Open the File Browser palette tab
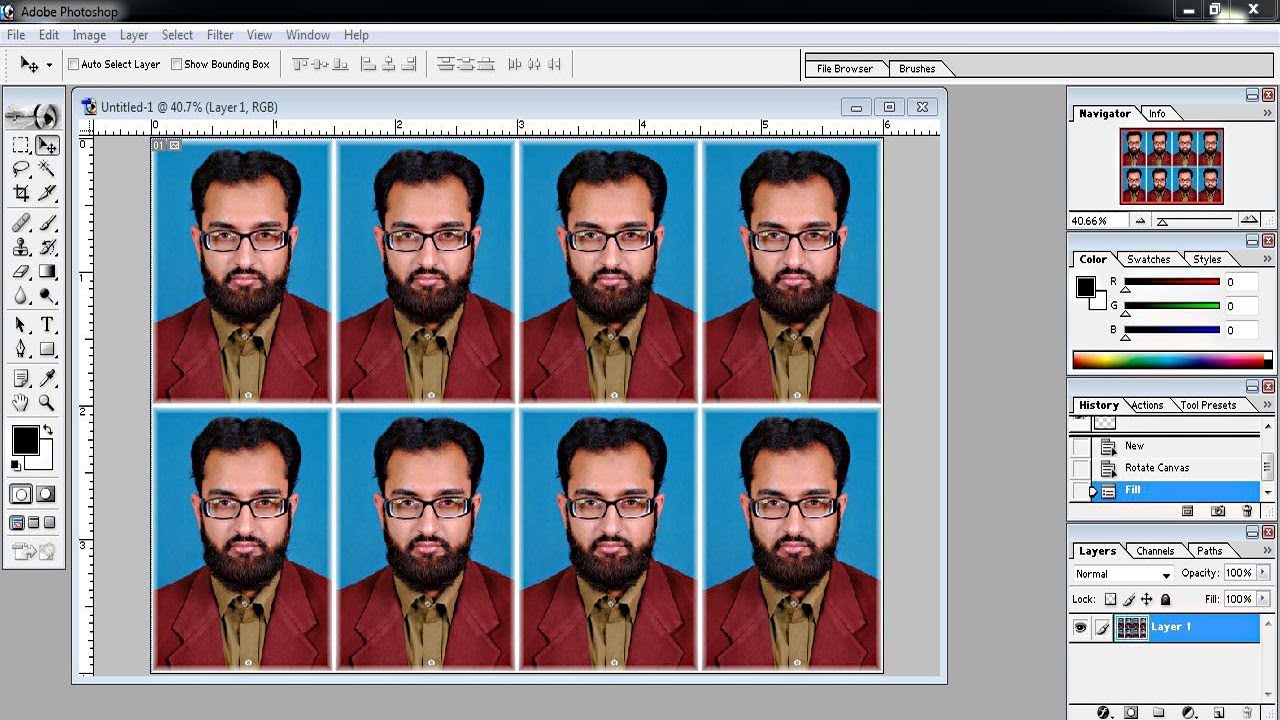This screenshot has height=720, width=1280. point(845,69)
